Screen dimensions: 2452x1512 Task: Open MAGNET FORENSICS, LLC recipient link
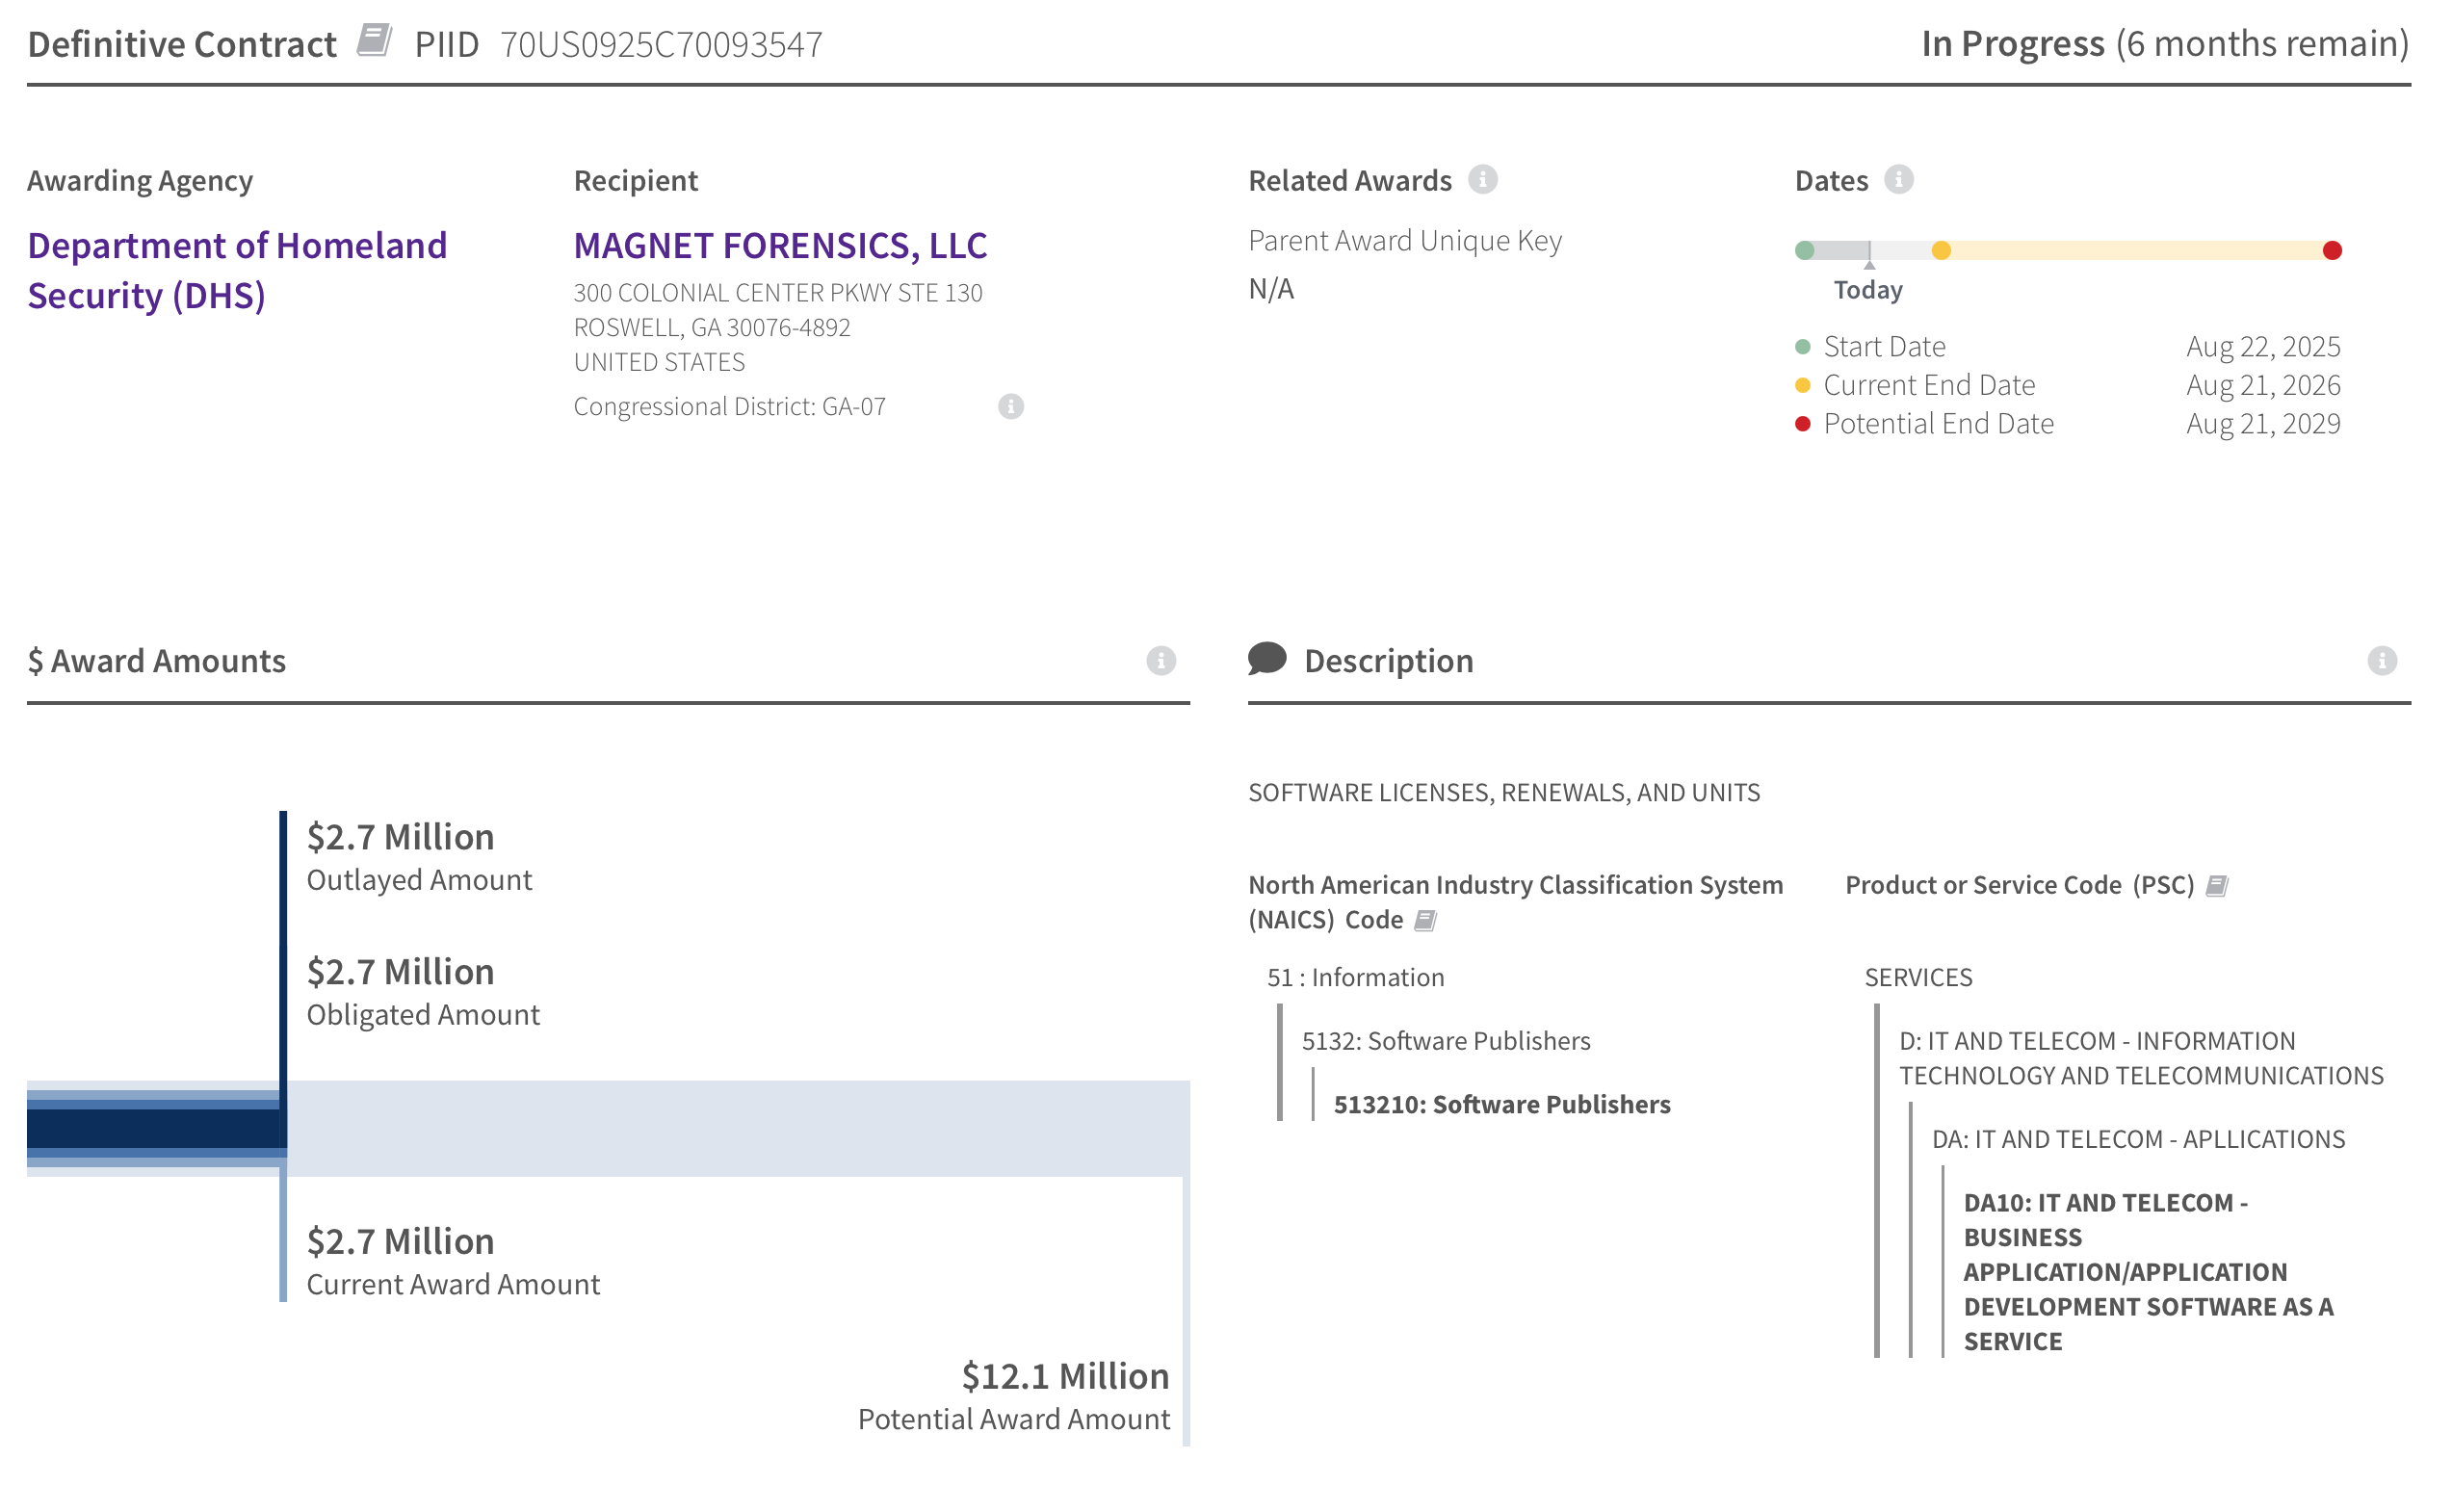point(780,245)
